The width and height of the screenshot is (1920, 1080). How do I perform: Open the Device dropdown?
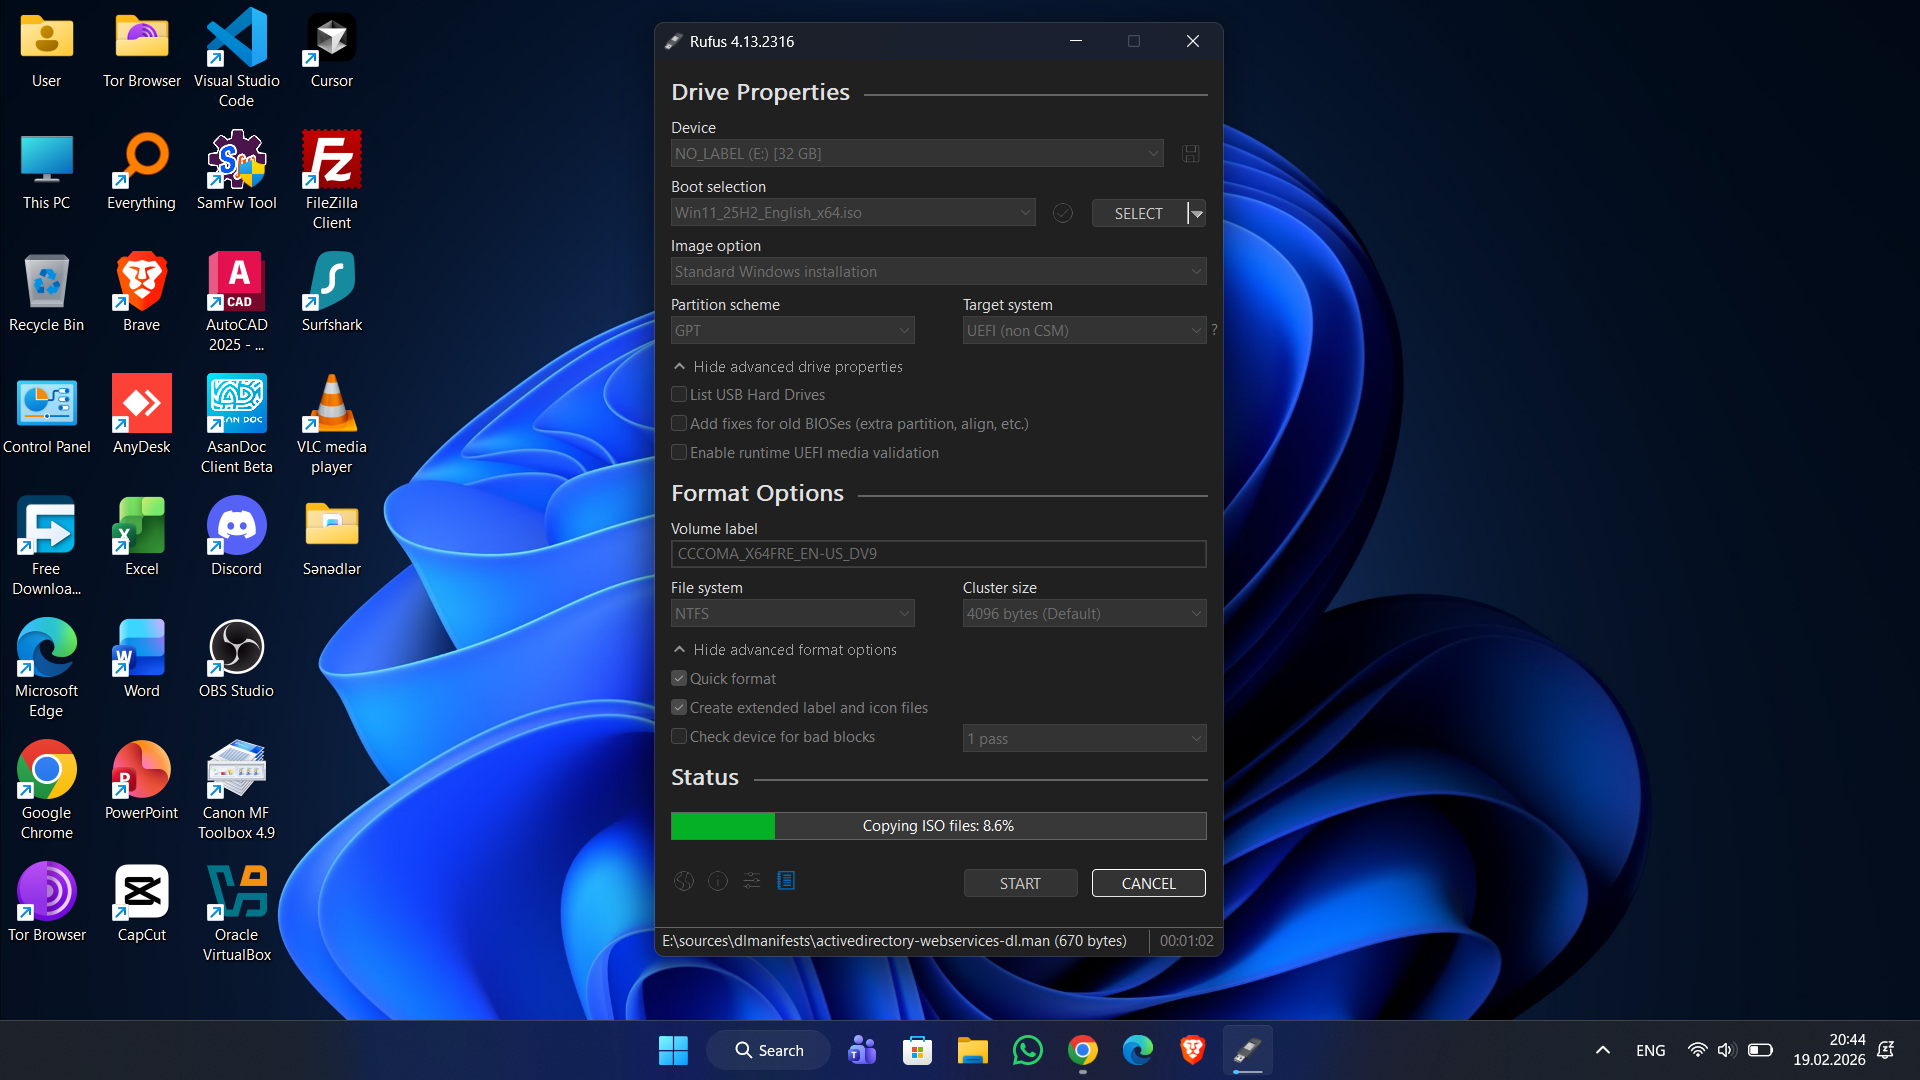click(x=917, y=154)
